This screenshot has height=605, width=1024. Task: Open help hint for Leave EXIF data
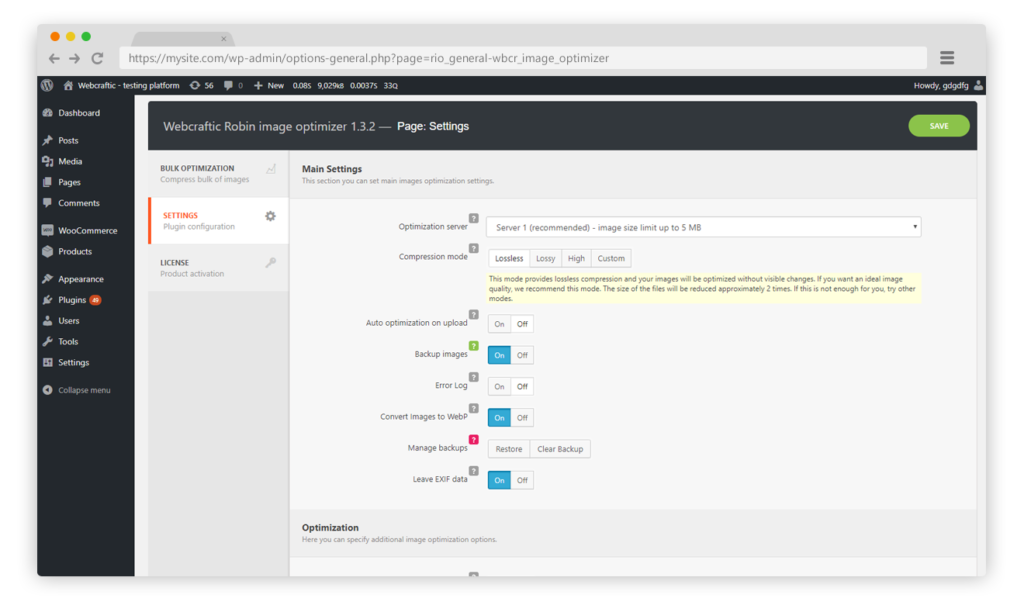pos(473,470)
